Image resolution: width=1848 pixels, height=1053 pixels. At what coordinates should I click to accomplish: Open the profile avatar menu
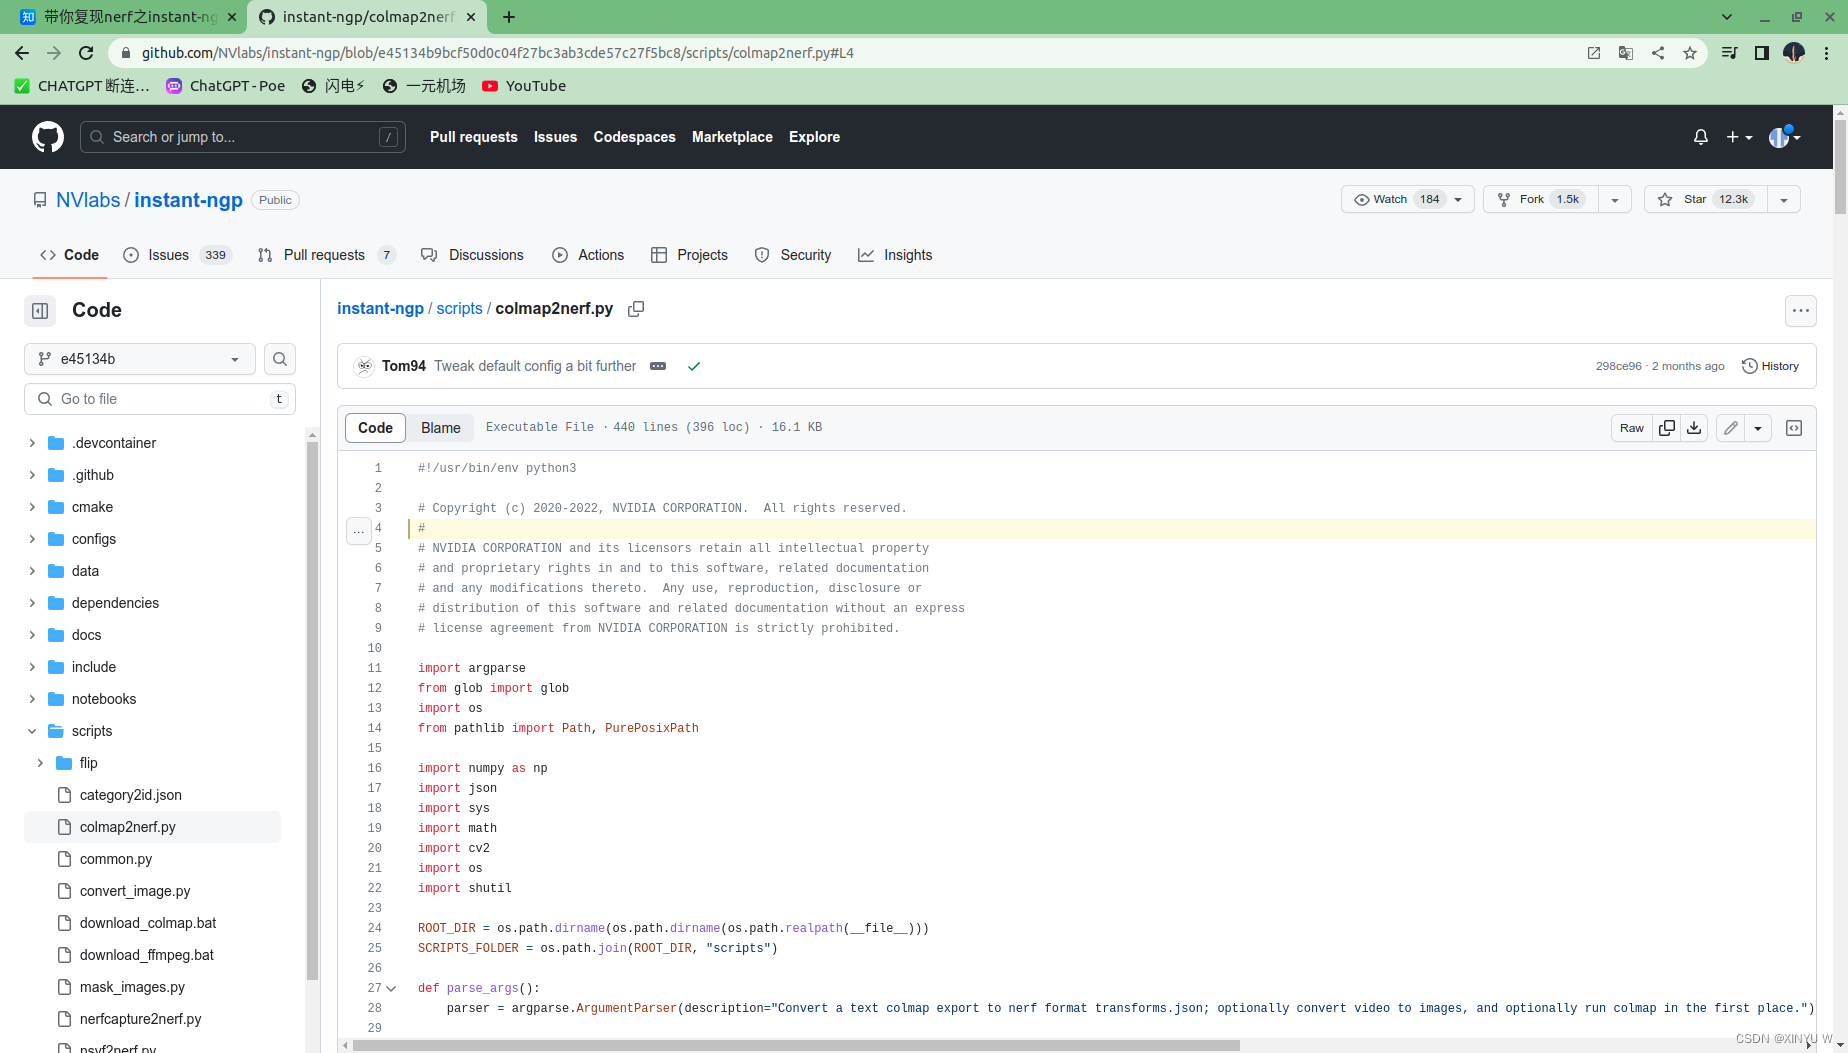(x=1784, y=137)
